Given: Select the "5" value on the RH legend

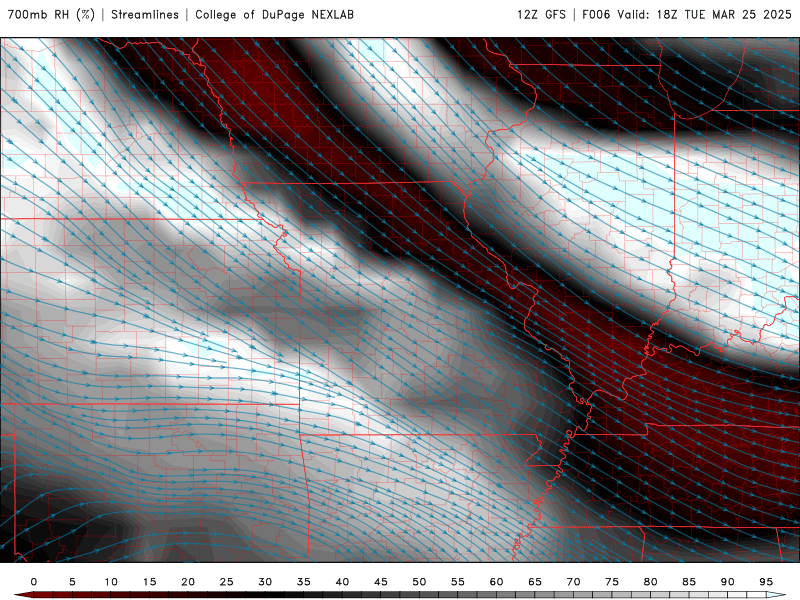Looking at the screenshot, I should (x=72, y=582).
